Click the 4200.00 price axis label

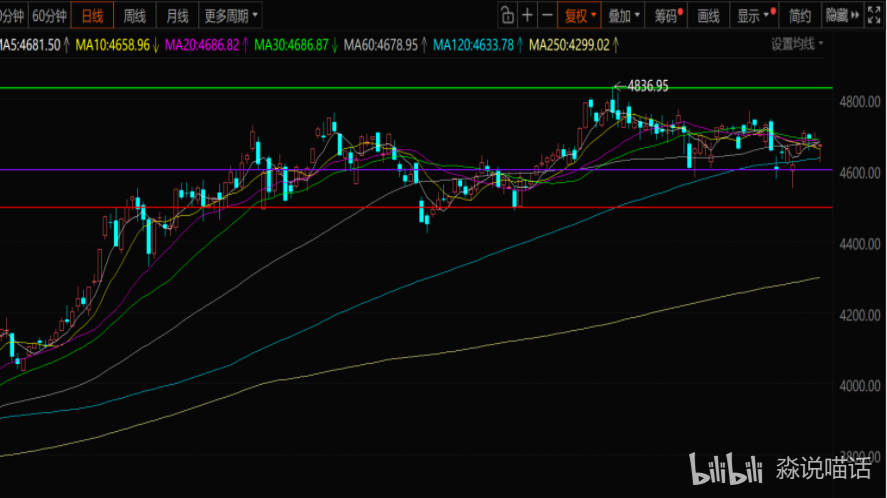coord(860,315)
